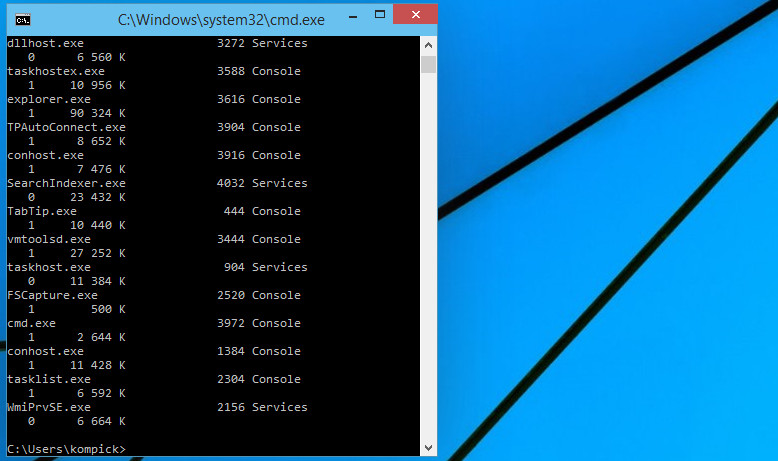This screenshot has height=461, width=778.
Task: Click the tasklist.exe process name
Action: (x=49, y=379)
